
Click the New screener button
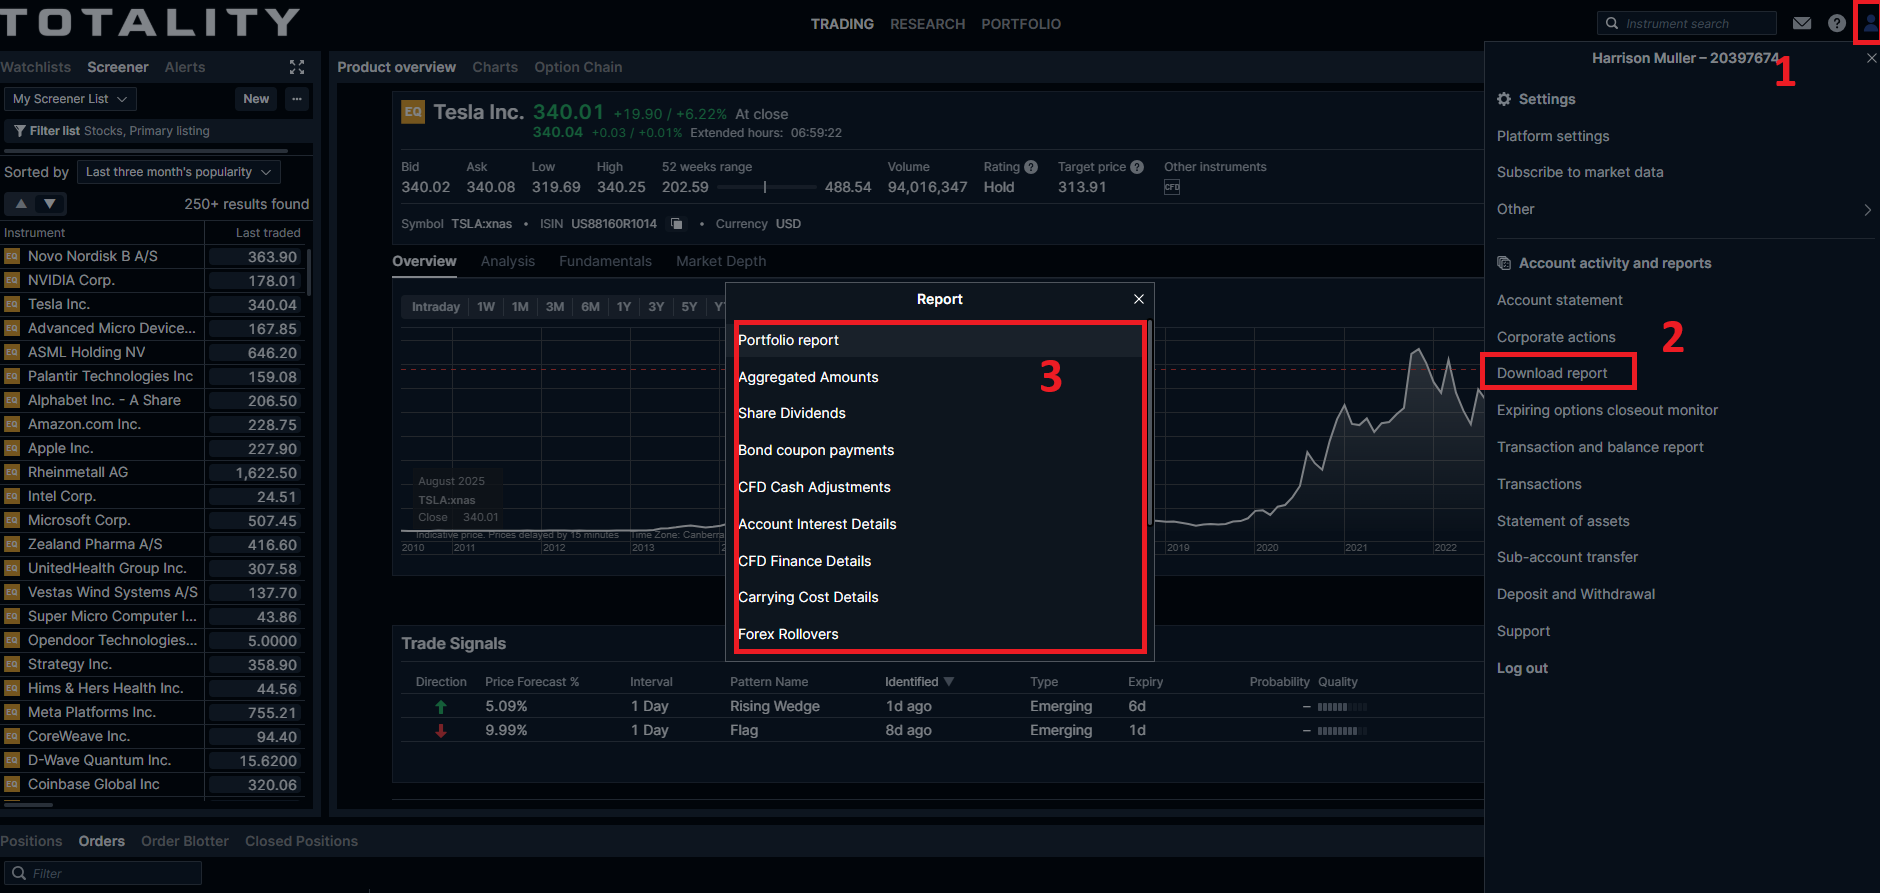(256, 99)
